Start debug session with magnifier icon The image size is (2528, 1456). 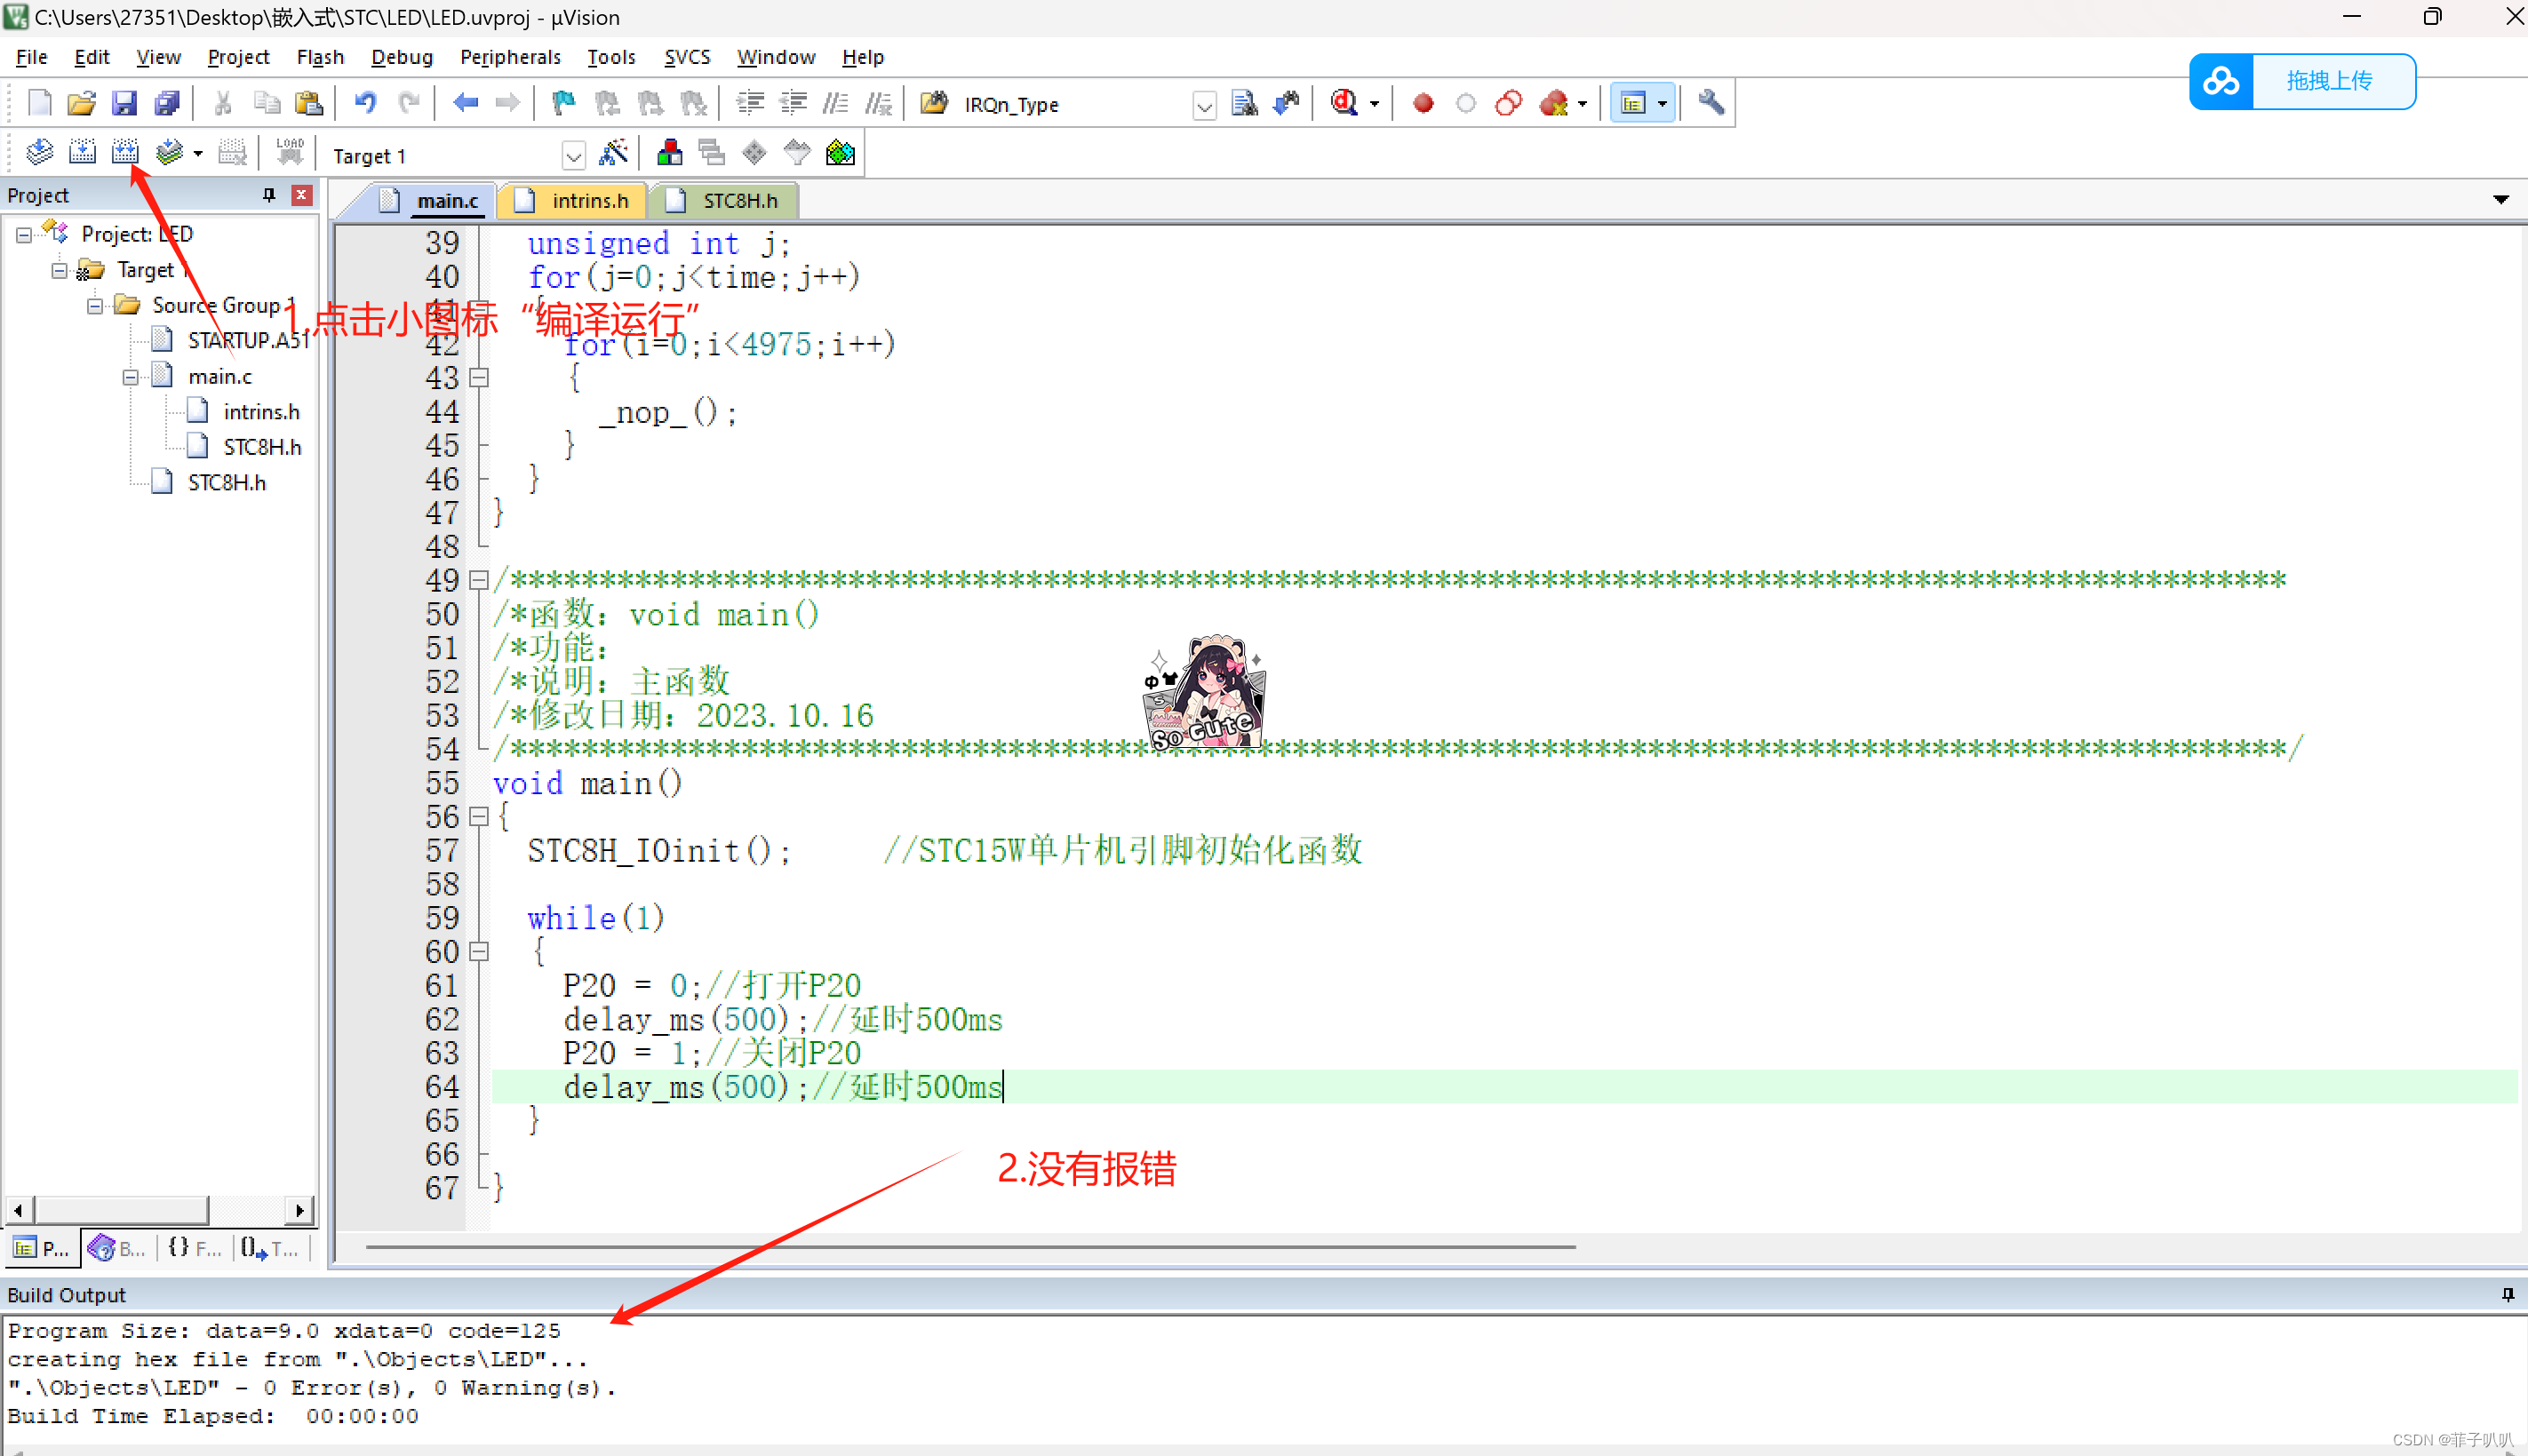1343,103
